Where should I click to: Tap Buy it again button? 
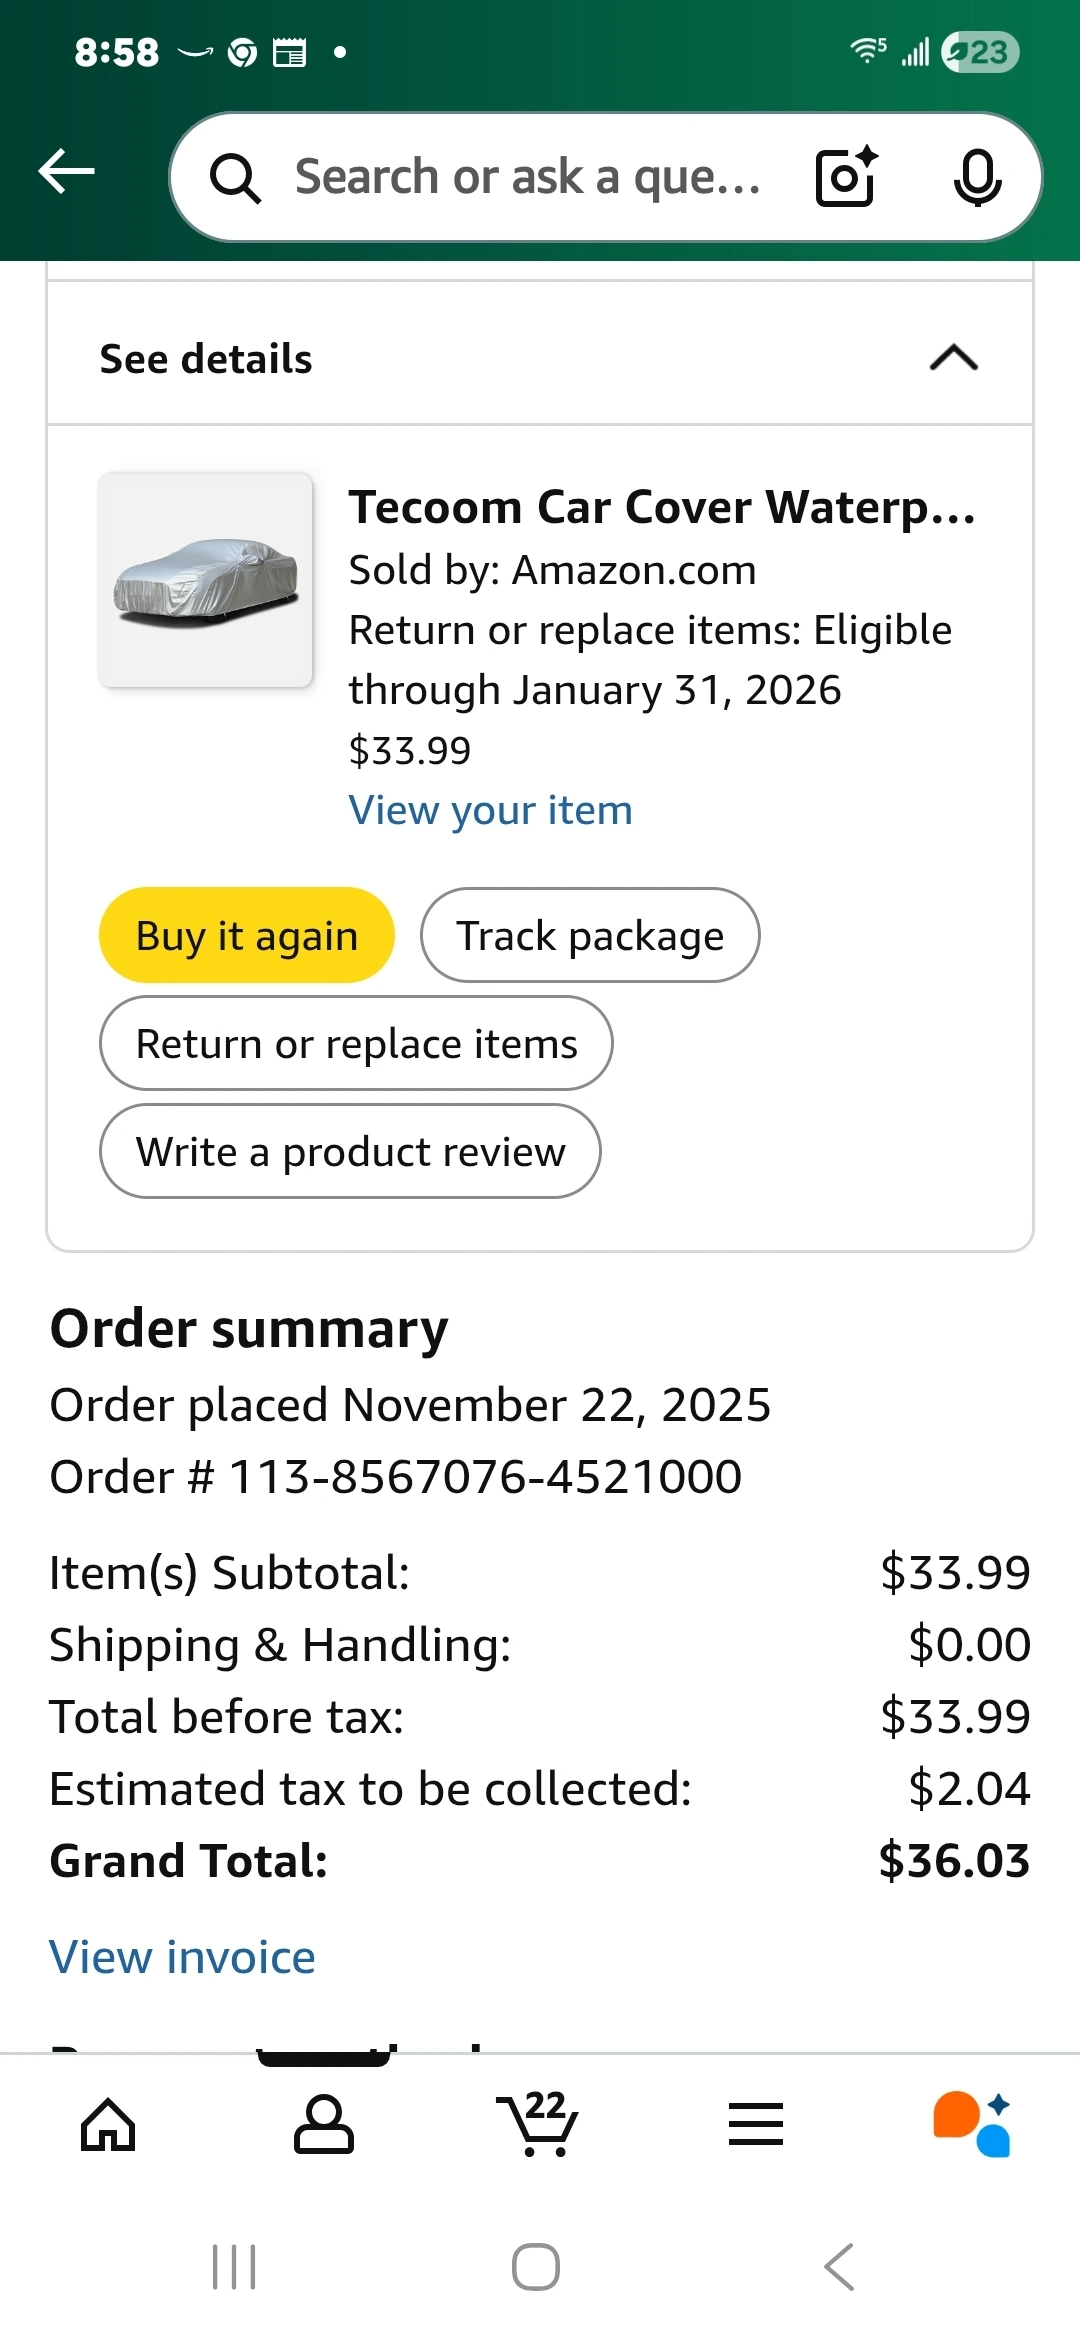[247, 936]
